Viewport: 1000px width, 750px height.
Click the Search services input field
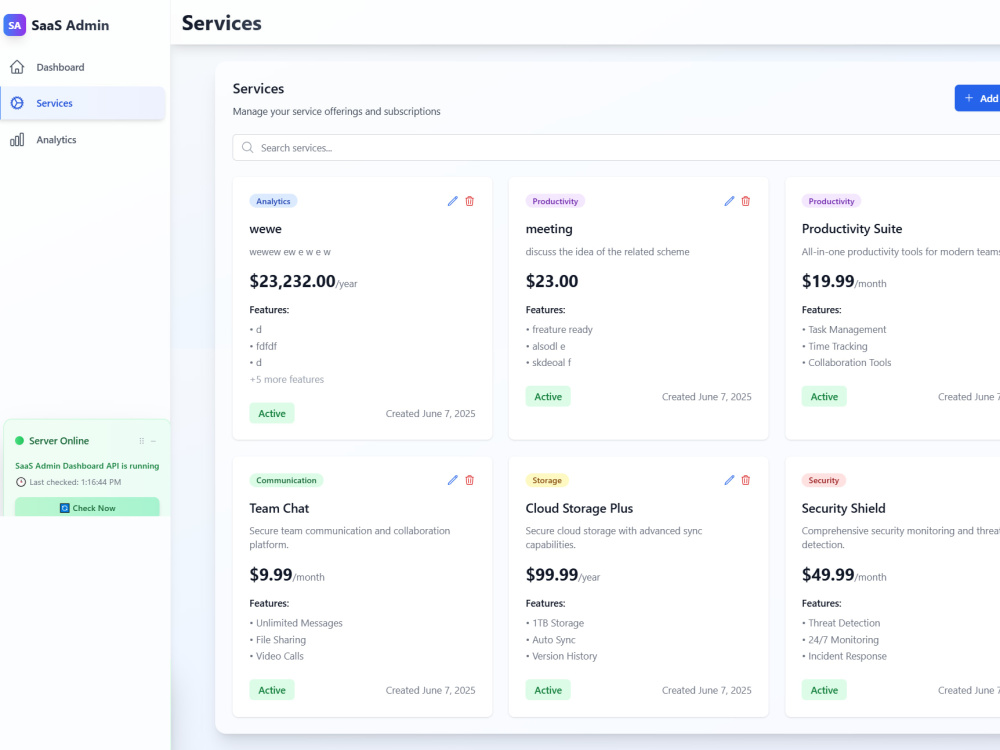pyautogui.click(x=616, y=147)
